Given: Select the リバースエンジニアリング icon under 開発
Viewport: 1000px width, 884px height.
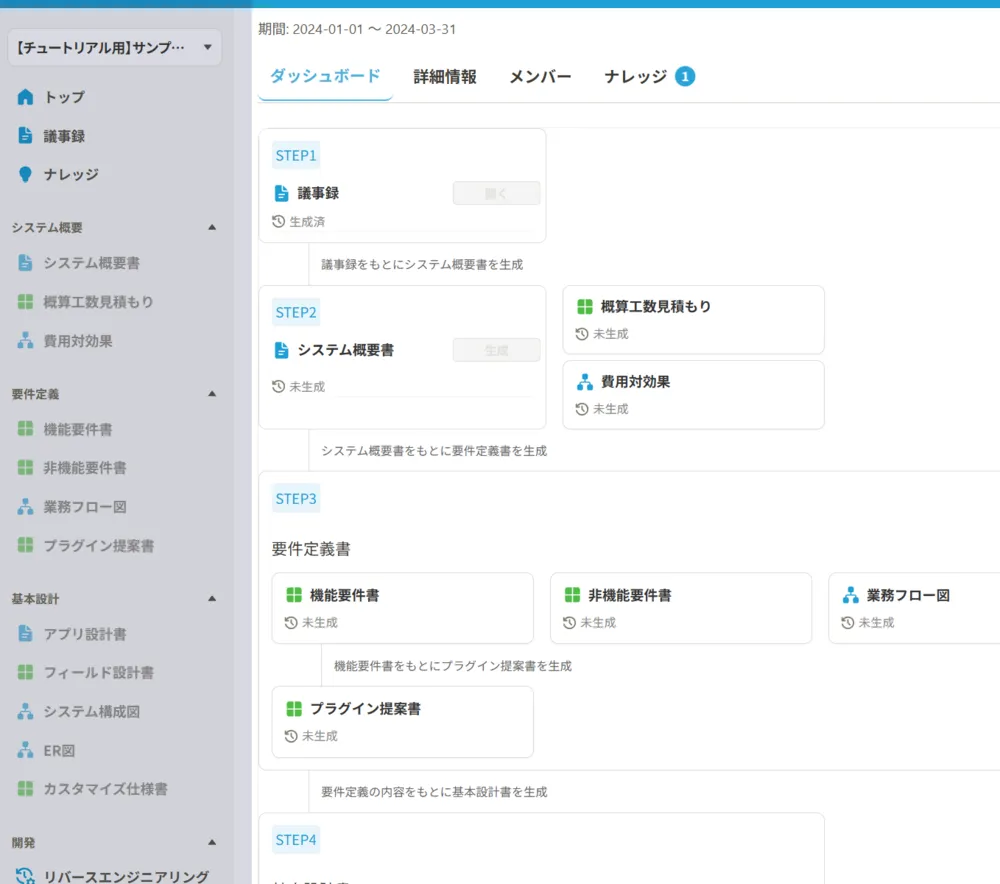Looking at the screenshot, I should coord(25,875).
